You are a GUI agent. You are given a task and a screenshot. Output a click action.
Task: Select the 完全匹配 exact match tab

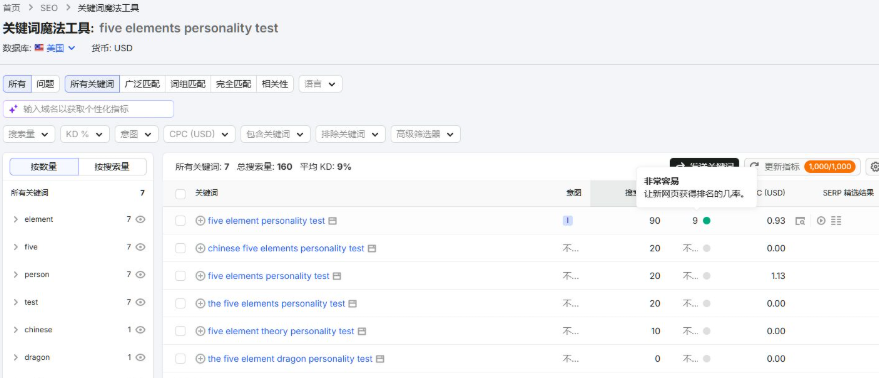click(x=233, y=84)
